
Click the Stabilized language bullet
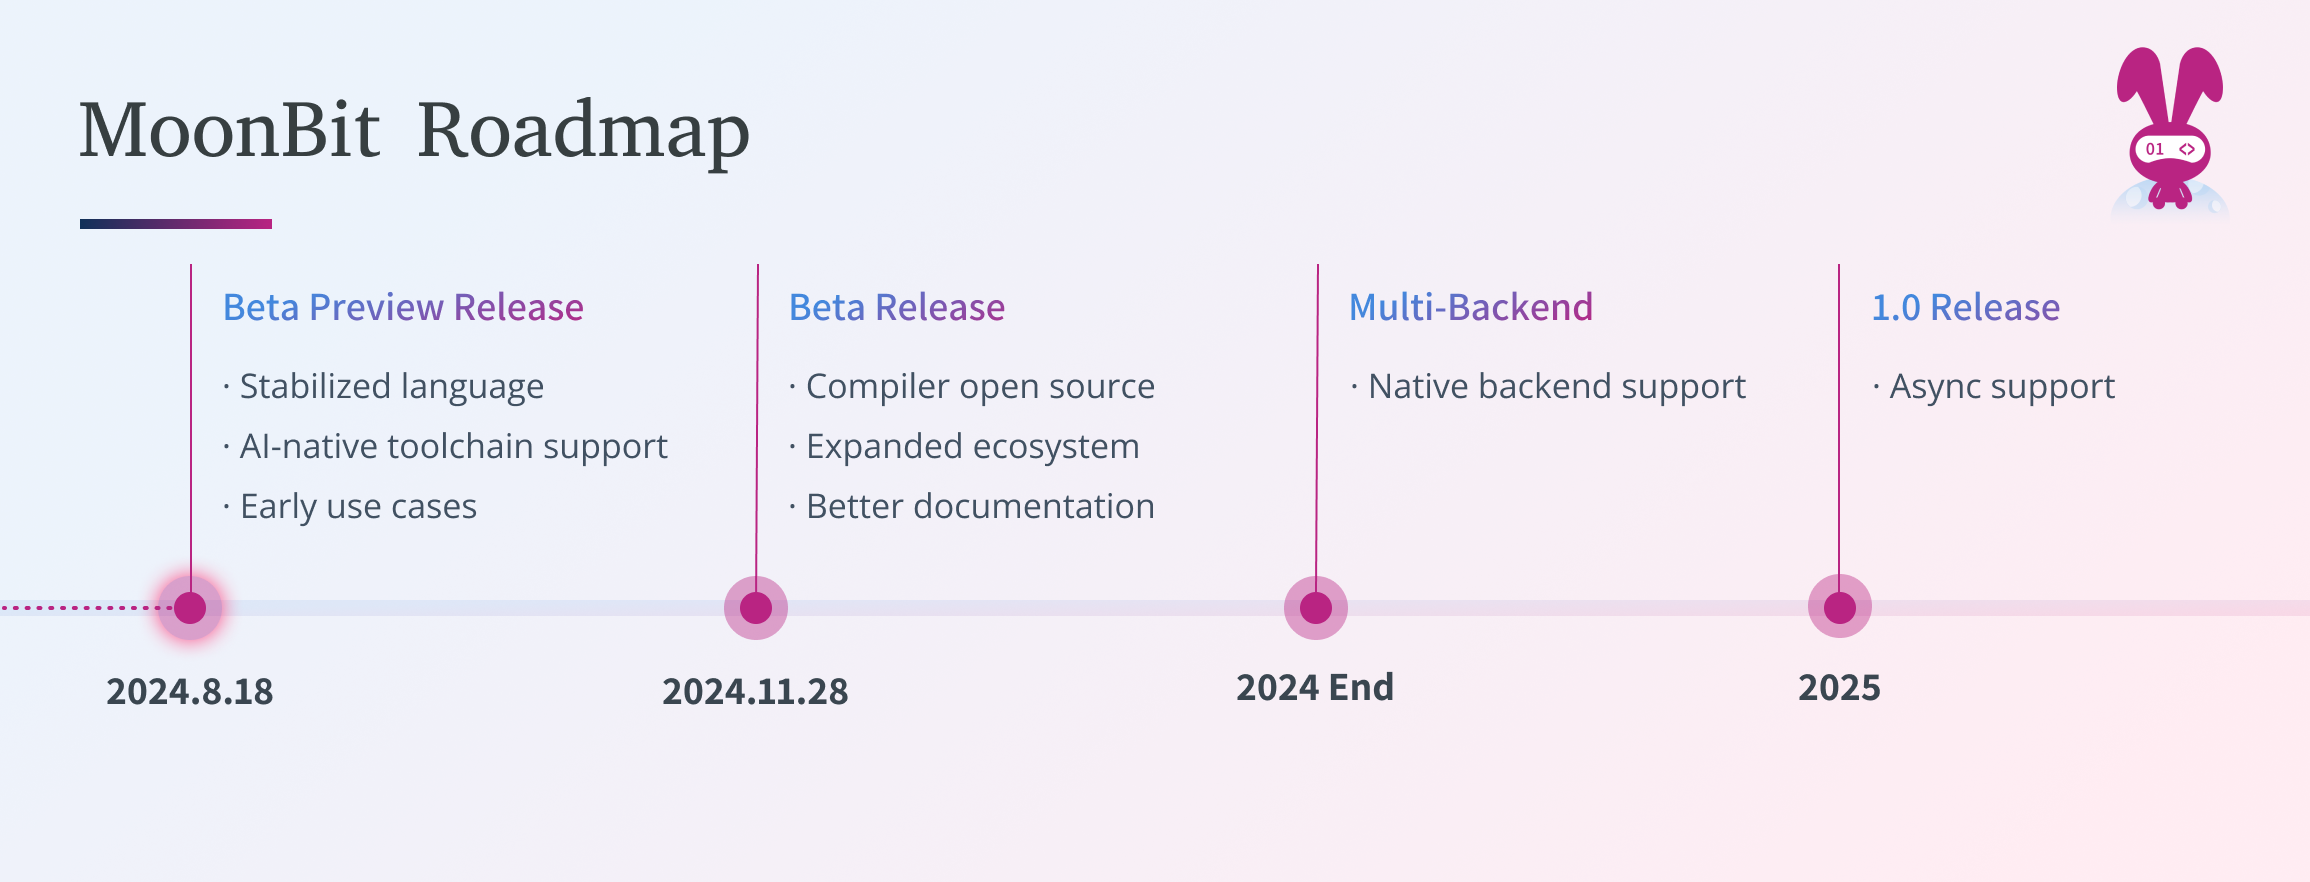pos(391,387)
